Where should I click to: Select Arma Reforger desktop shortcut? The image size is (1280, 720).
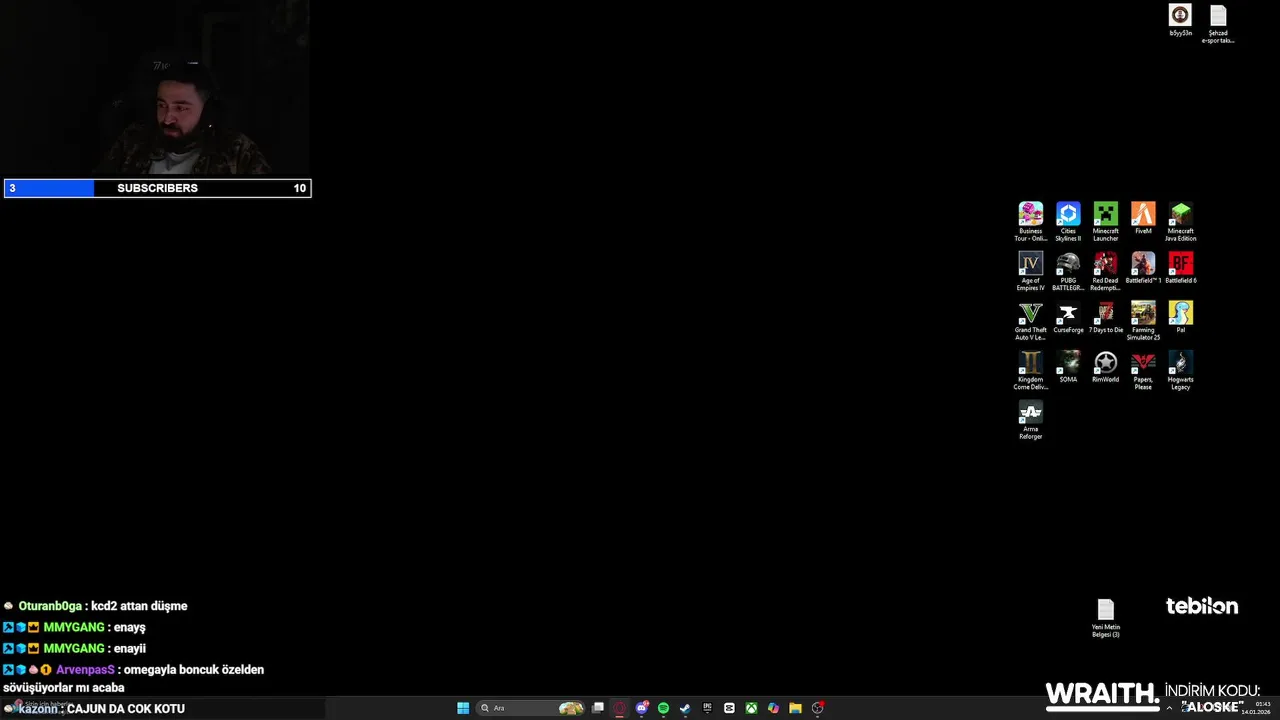pos(1030,420)
